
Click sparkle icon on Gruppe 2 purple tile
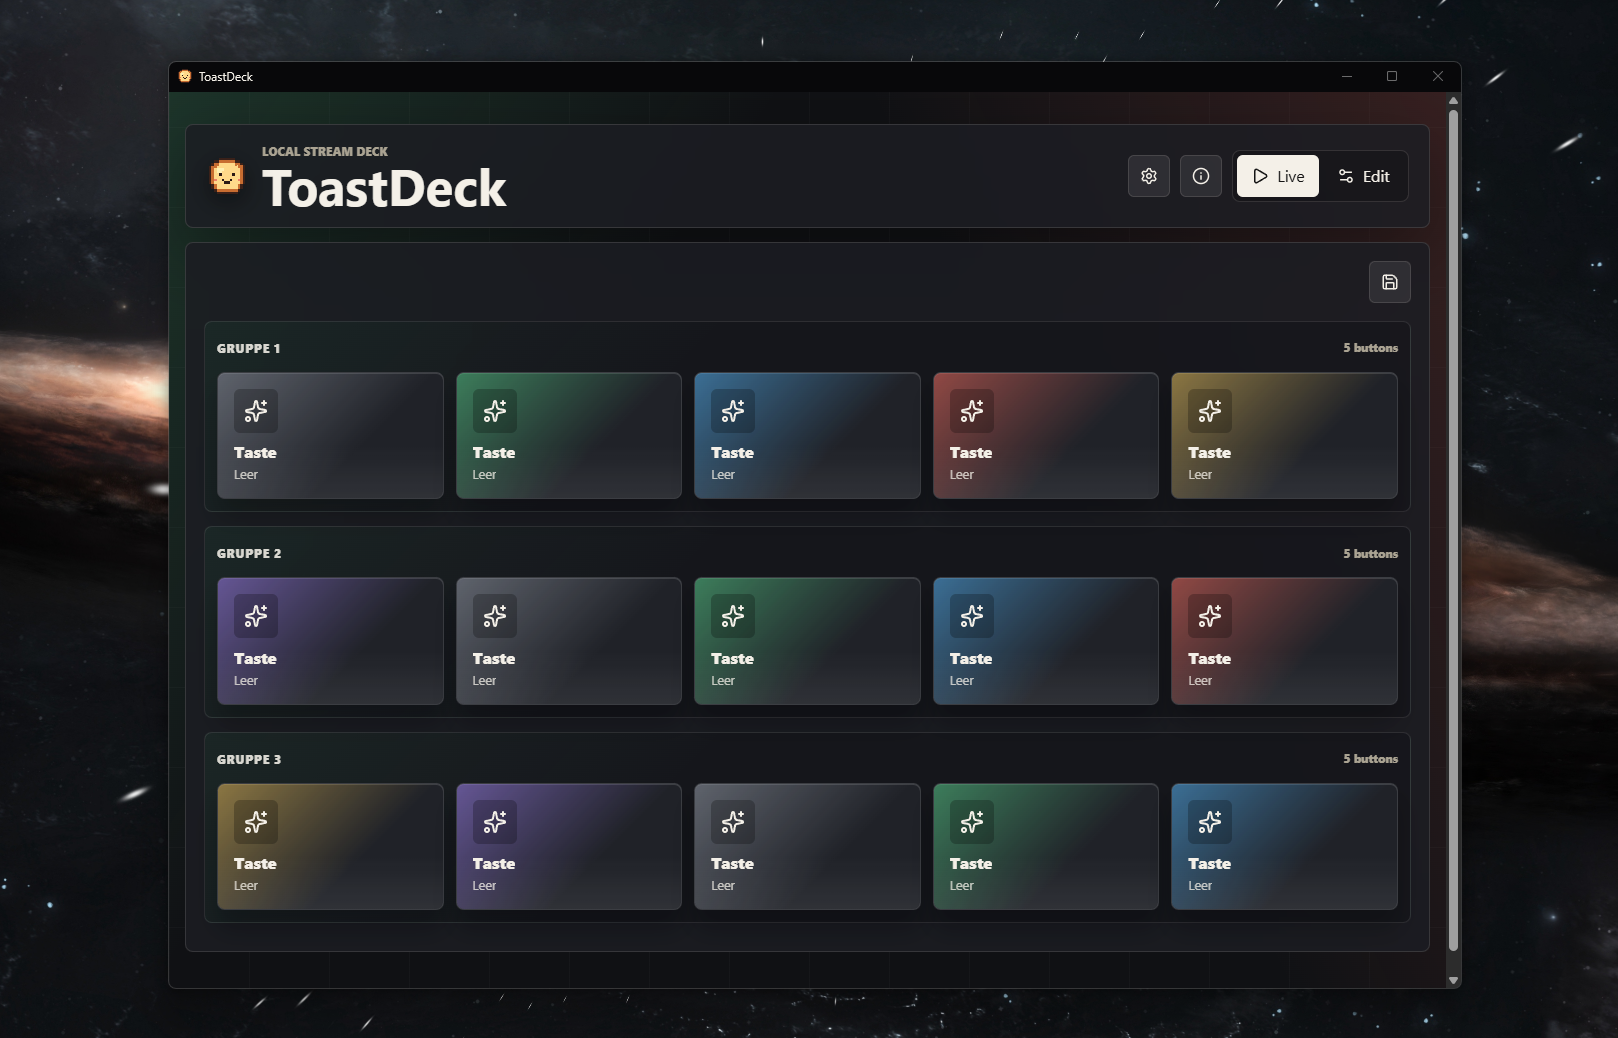256,616
